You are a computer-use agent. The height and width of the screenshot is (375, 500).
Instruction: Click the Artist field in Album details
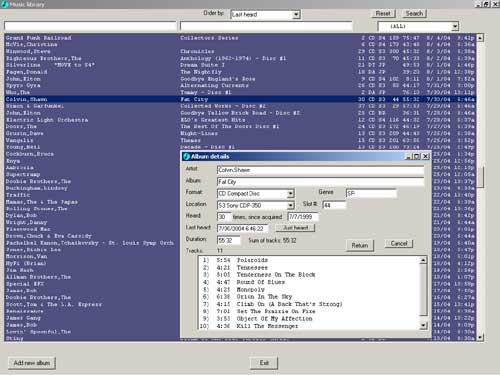(320, 170)
